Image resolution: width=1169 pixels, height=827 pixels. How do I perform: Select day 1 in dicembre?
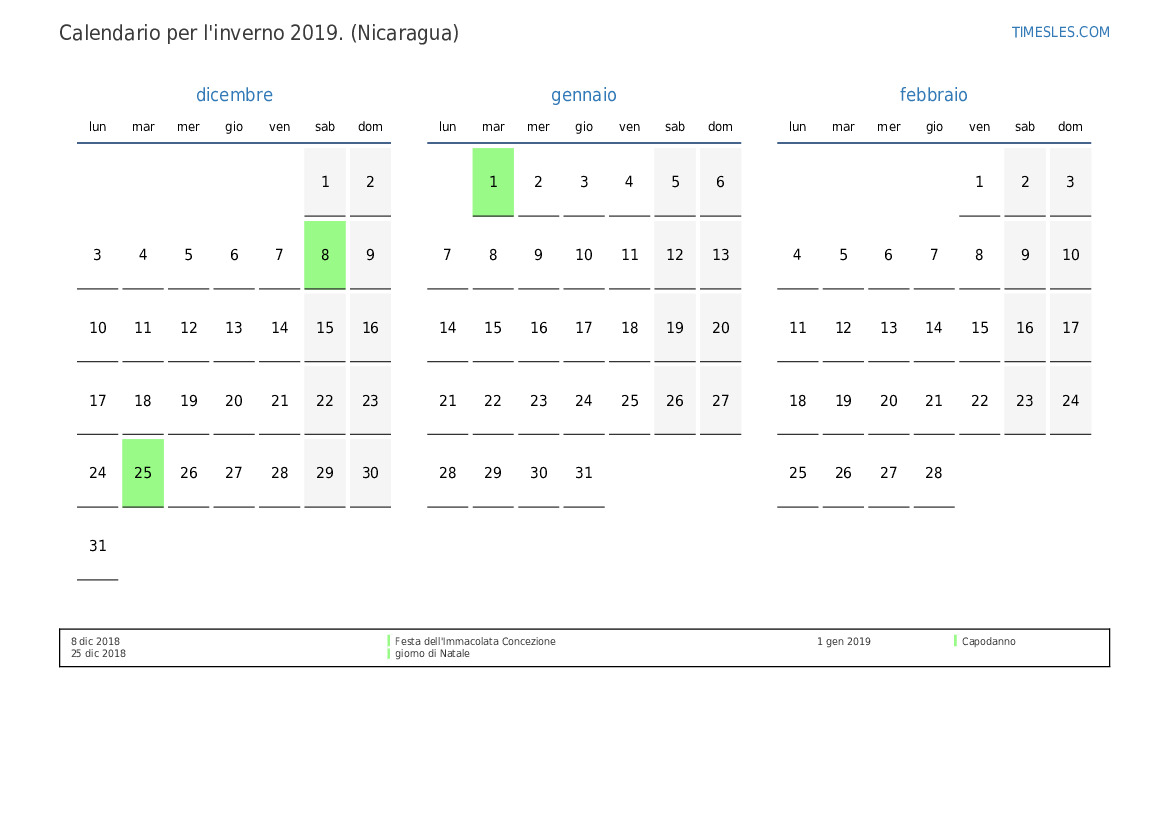(325, 182)
